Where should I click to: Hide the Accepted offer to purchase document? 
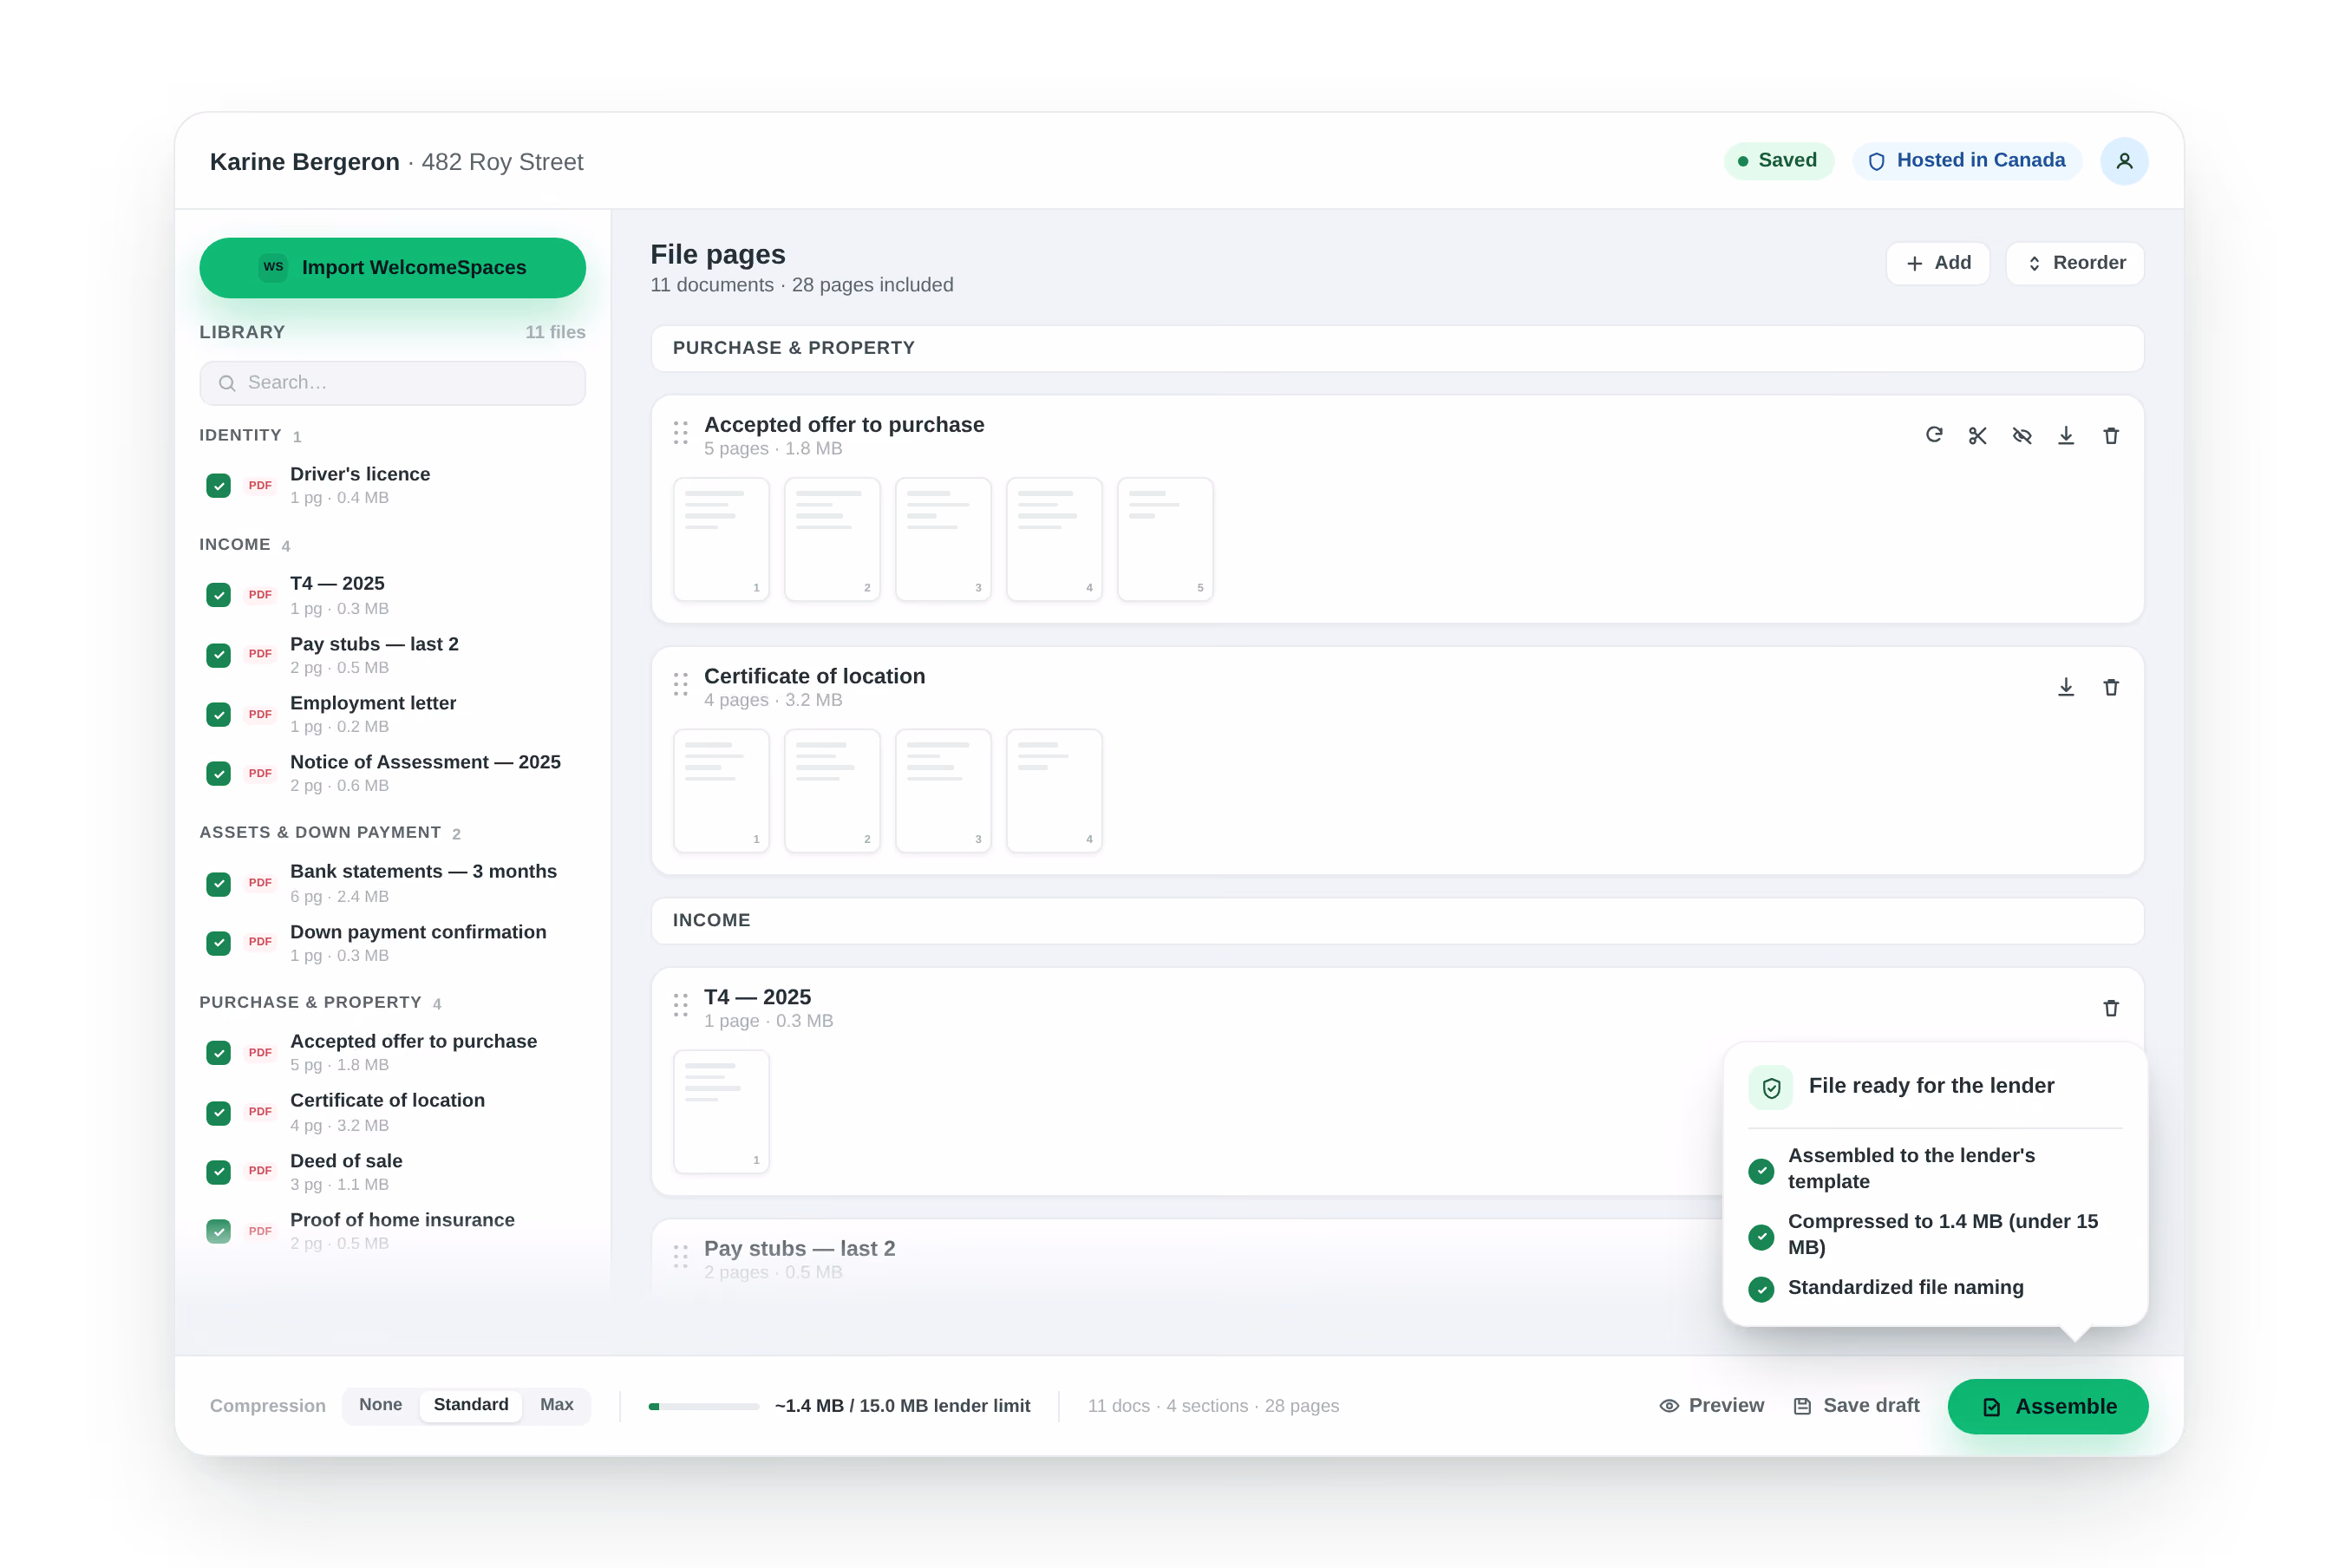point(2022,435)
